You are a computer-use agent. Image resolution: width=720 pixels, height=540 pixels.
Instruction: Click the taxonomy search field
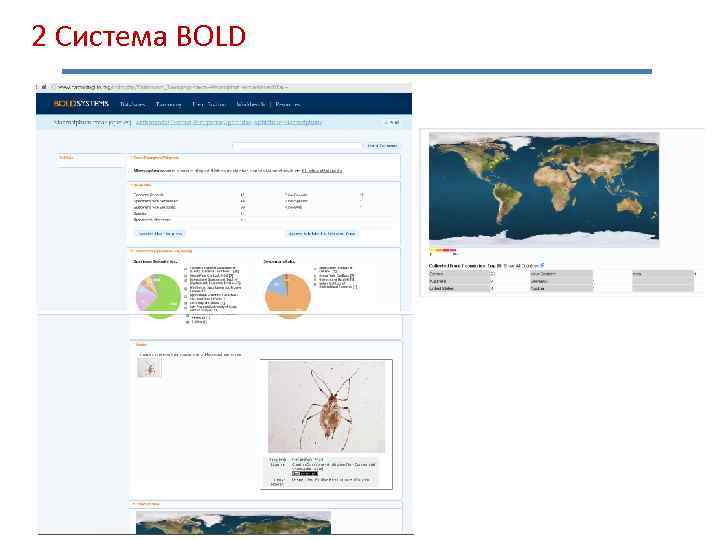tap(298, 146)
